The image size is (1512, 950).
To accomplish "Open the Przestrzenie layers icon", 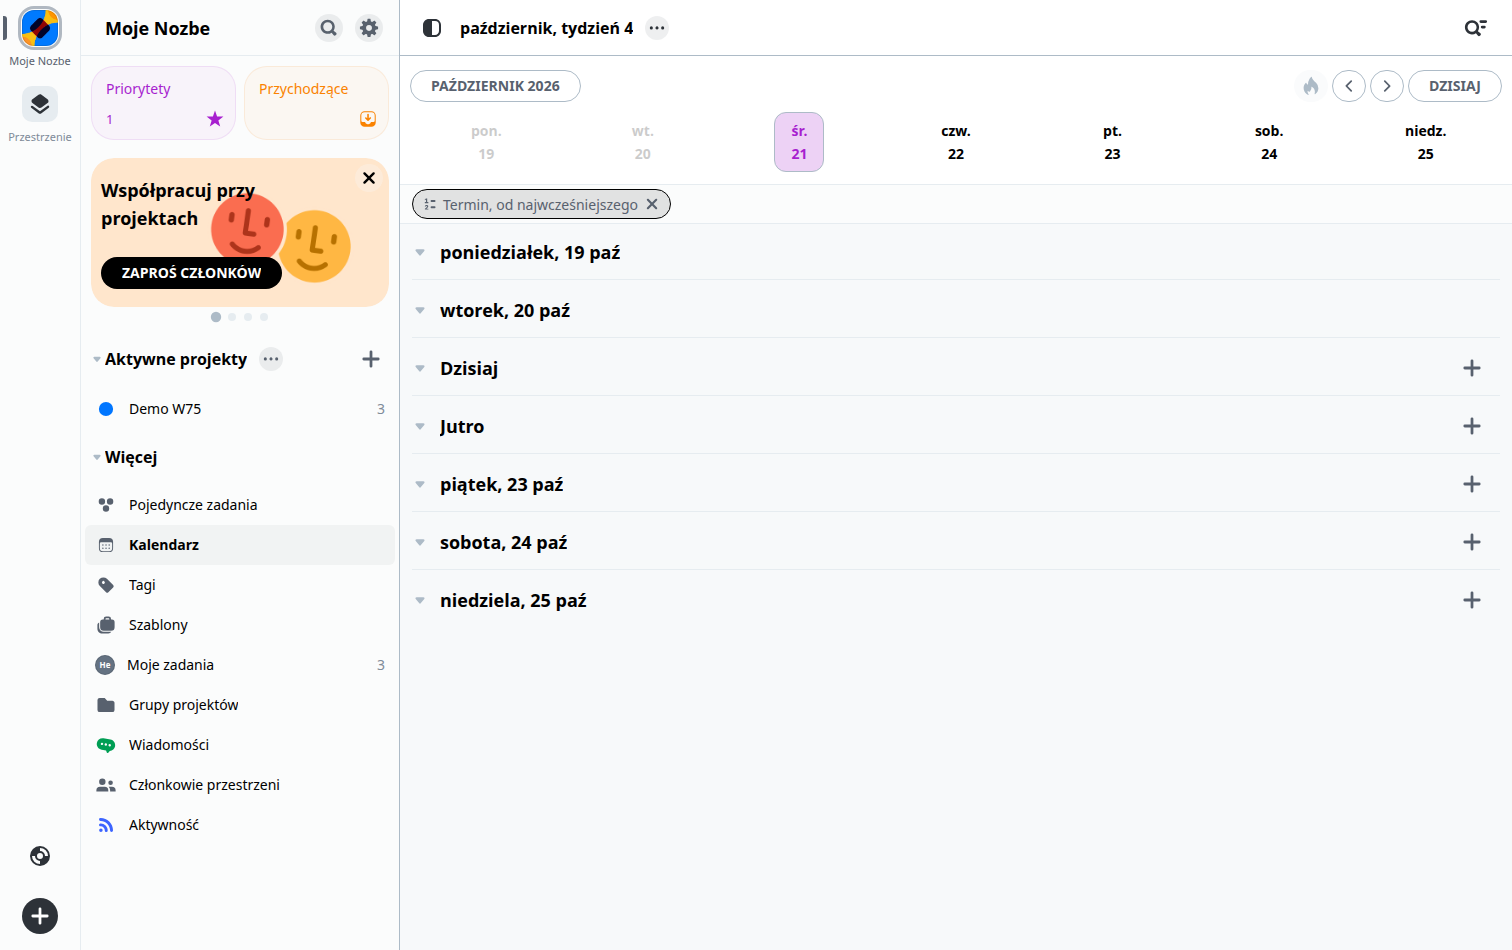I will point(40,104).
